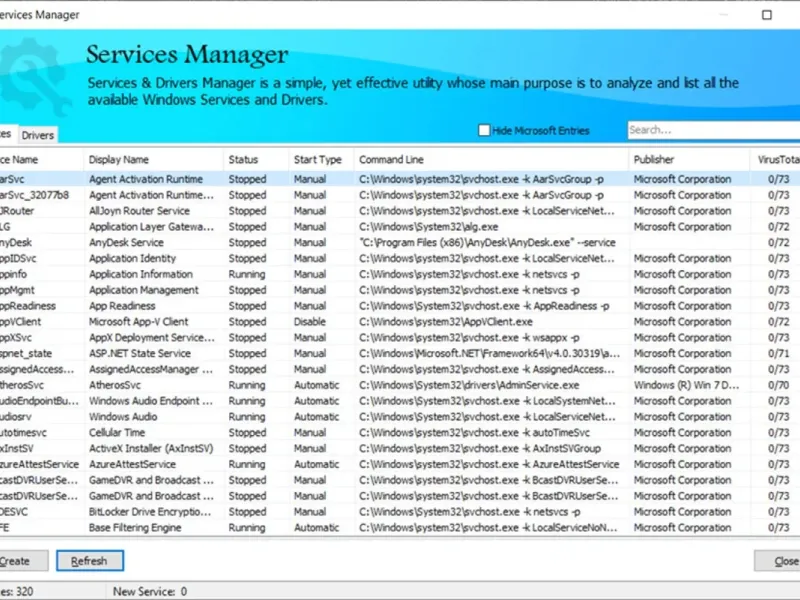Click the AnyDesk.exe --service command line cell
This screenshot has height=600, width=800.
[x=487, y=242]
